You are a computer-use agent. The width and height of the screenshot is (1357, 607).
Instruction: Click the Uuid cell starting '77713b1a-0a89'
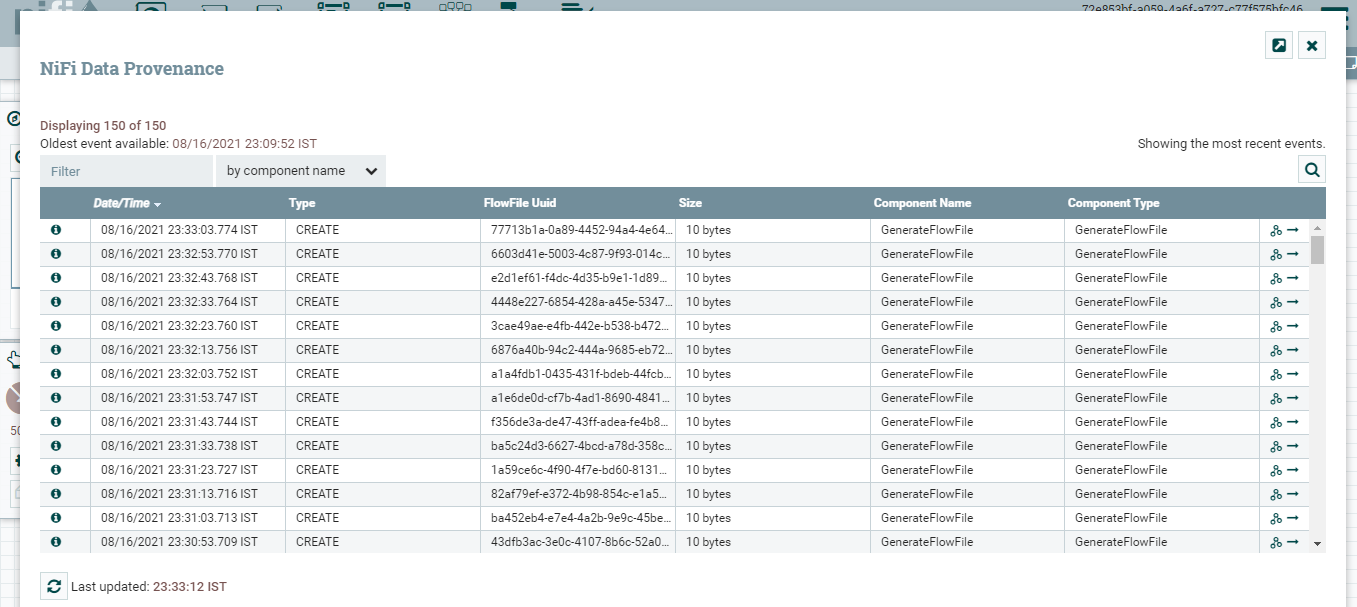click(x=577, y=230)
